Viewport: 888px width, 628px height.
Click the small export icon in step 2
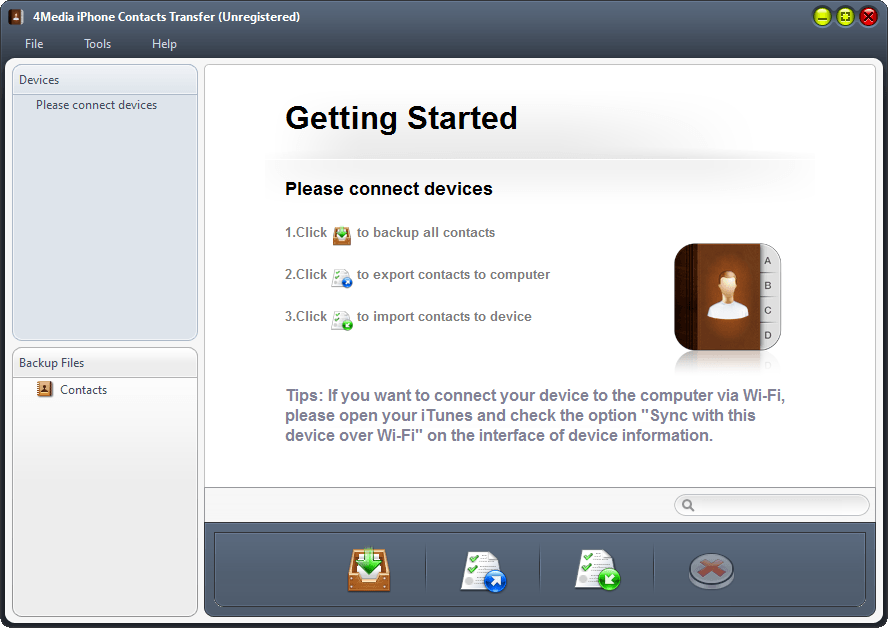click(341, 277)
